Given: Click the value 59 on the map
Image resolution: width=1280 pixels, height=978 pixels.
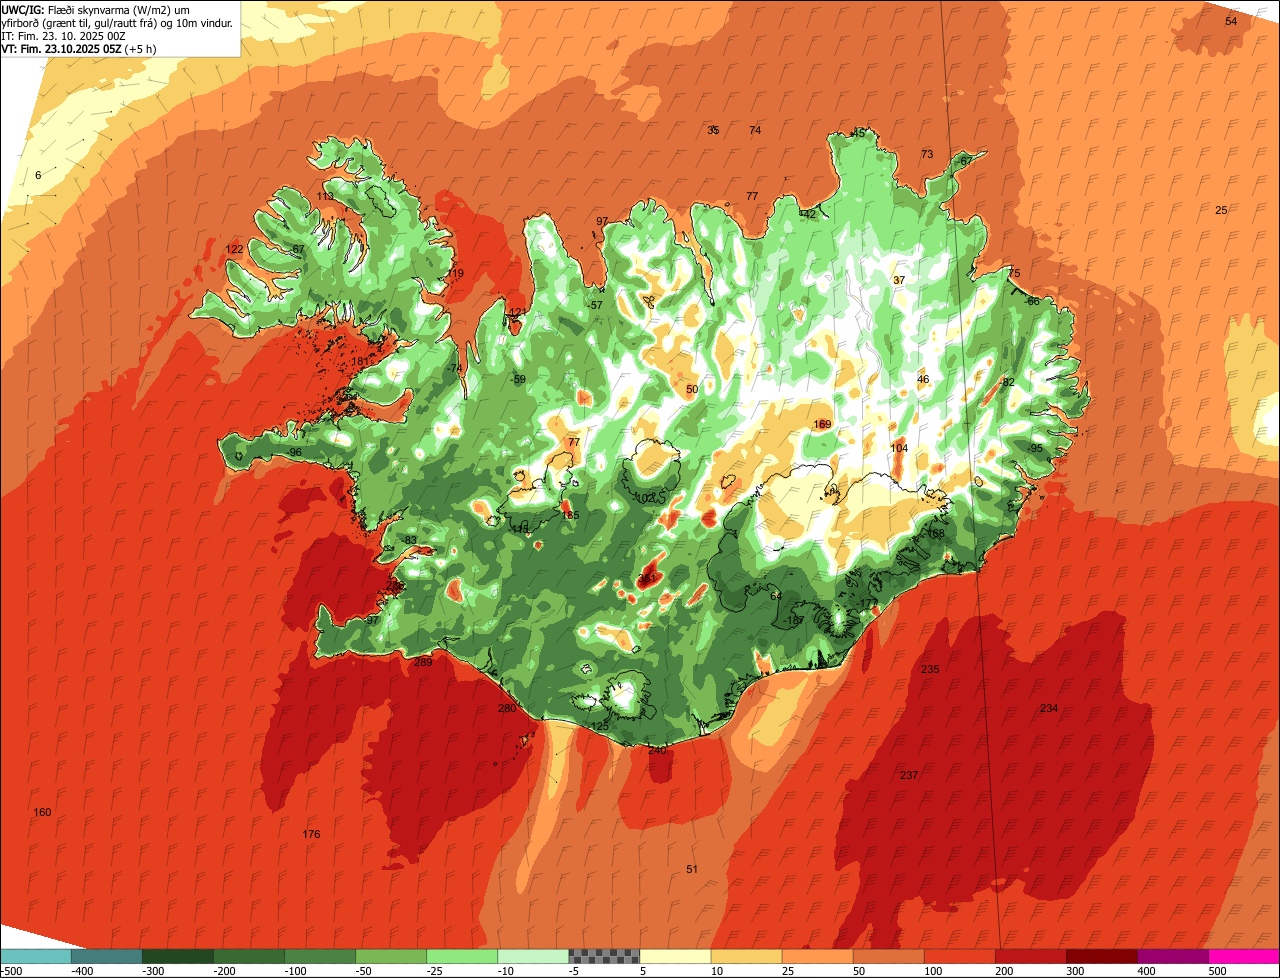Looking at the screenshot, I should coord(519,379).
